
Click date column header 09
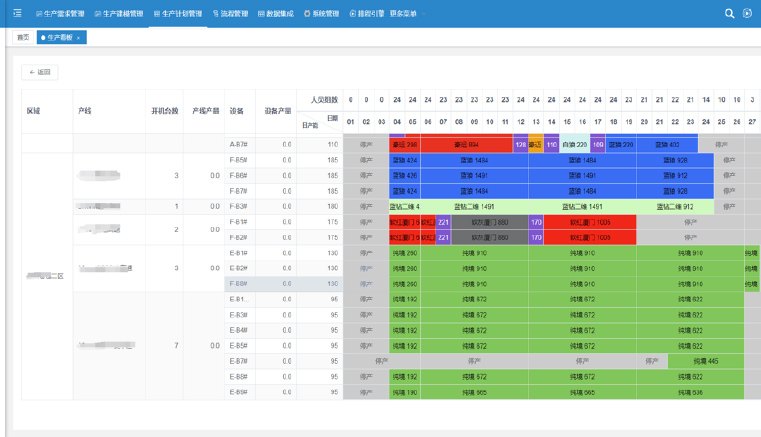click(x=474, y=122)
